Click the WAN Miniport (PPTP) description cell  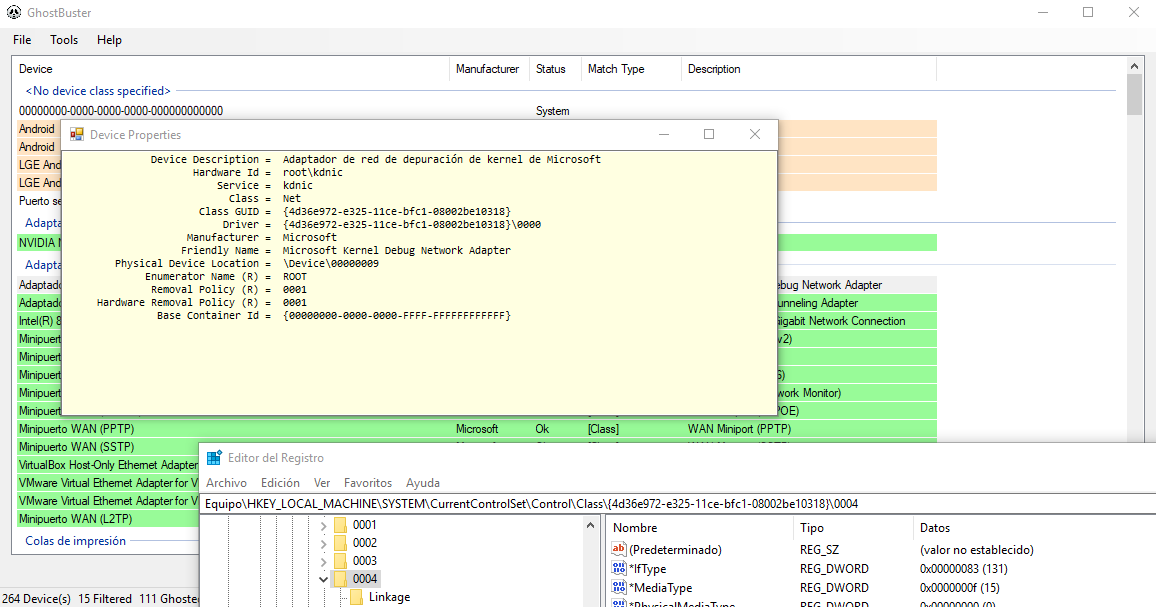tap(739, 429)
